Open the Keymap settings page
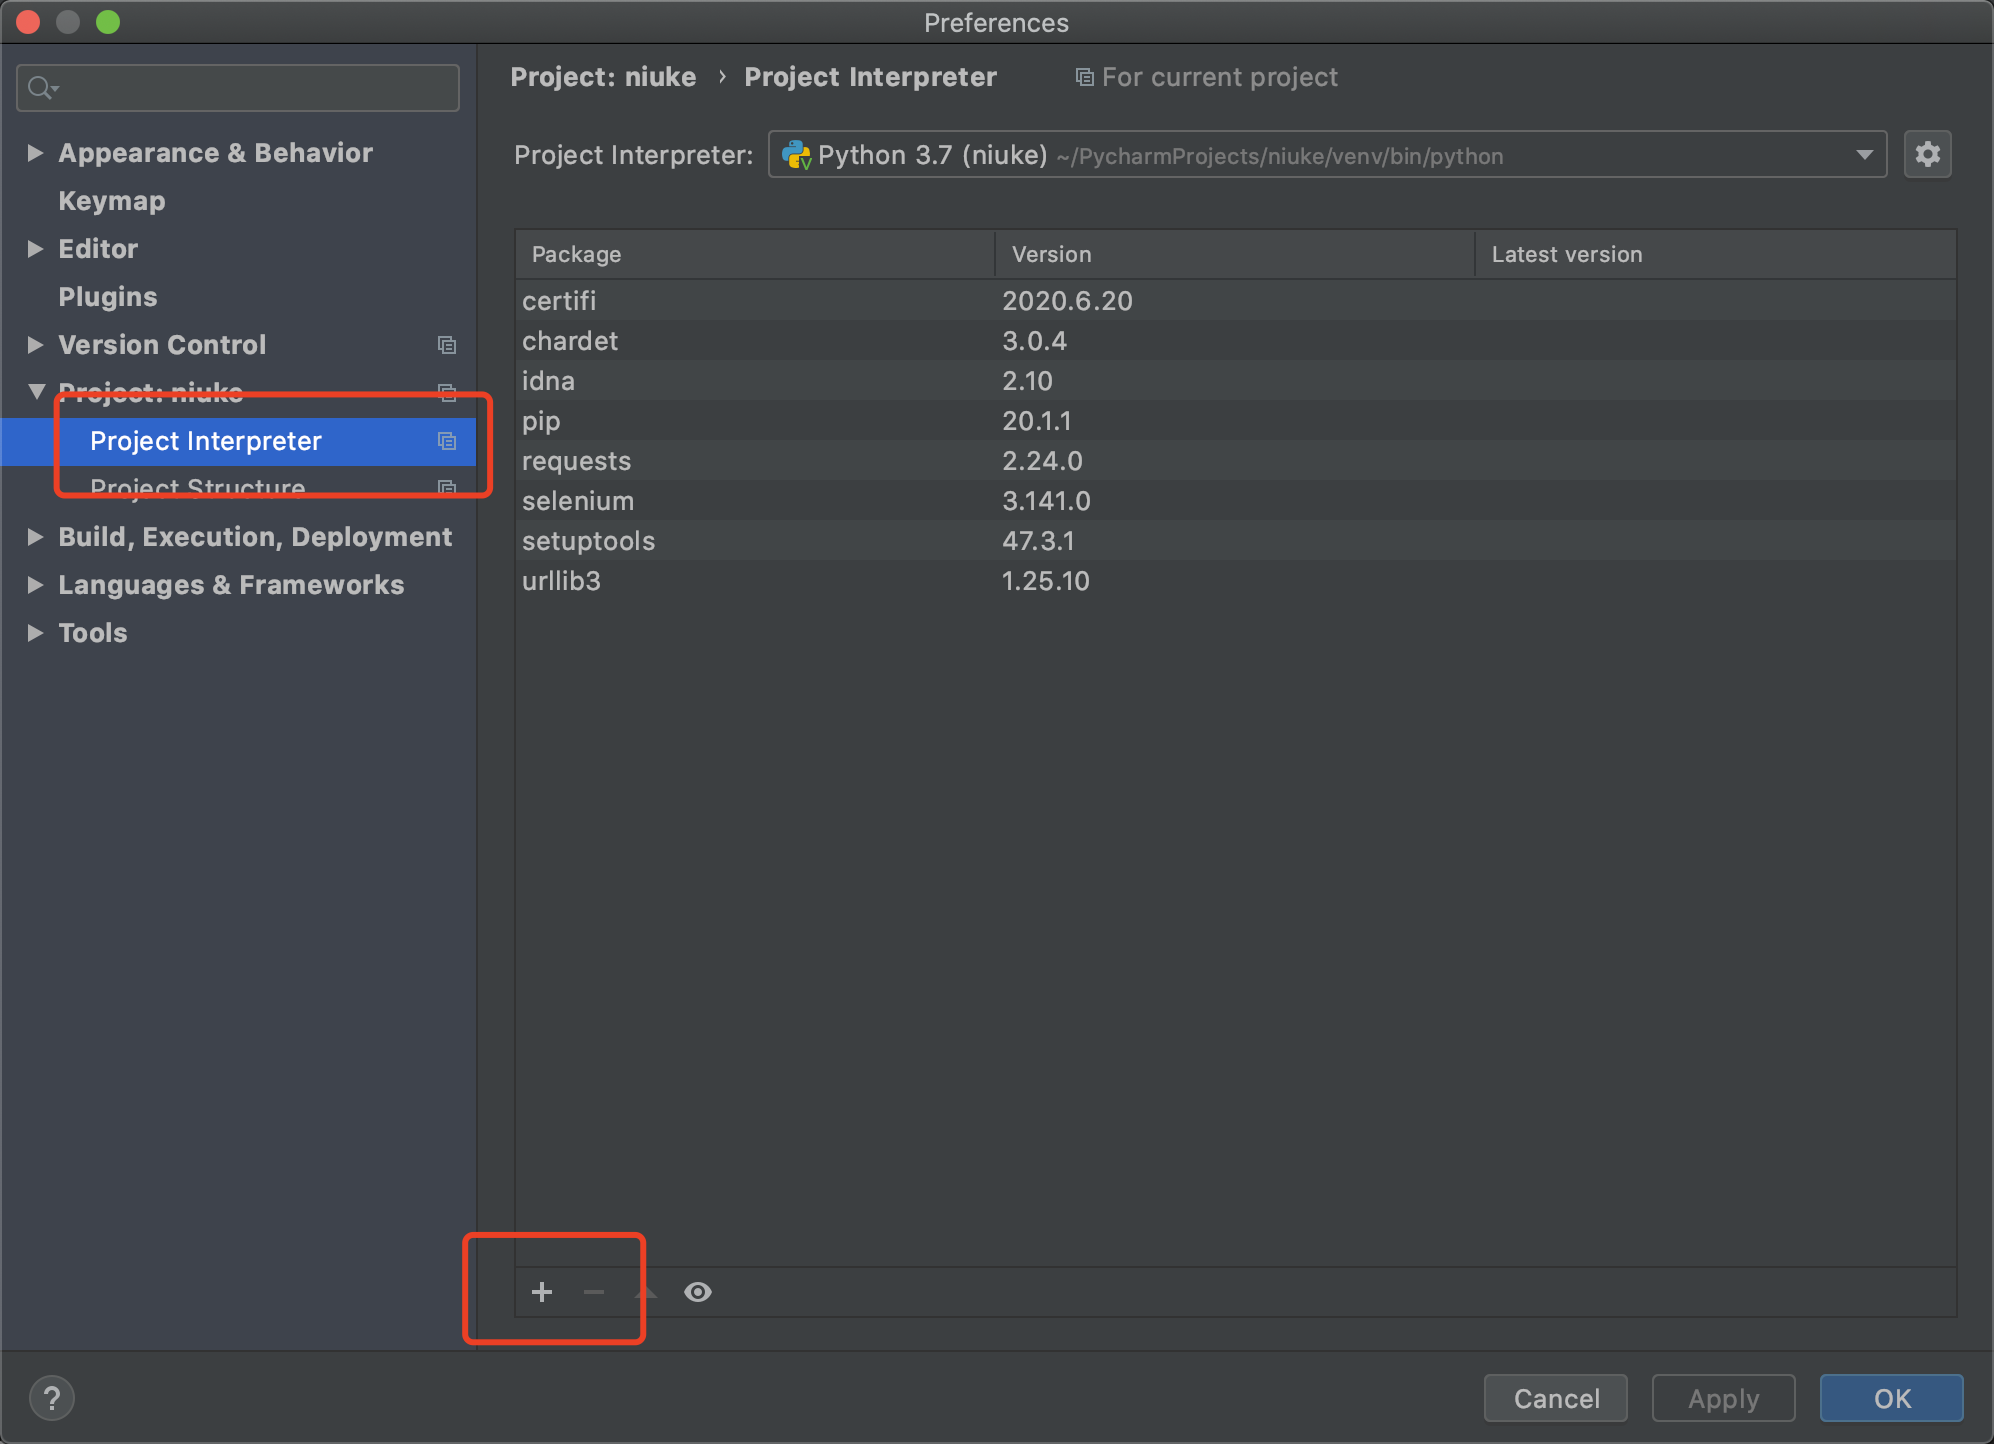 [112, 201]
